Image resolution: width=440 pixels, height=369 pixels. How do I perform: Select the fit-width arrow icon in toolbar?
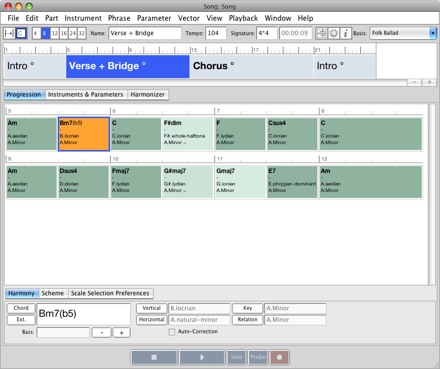click(9, 33)
